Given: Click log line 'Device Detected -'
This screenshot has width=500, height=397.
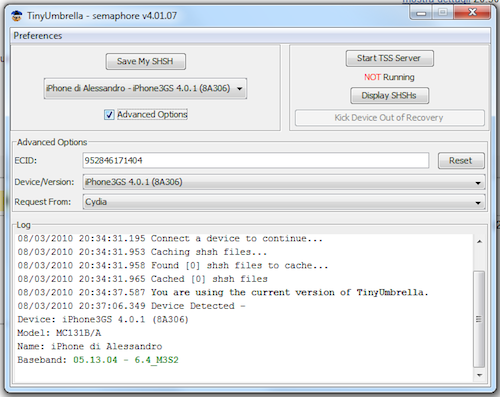Looking at the screenshot, I should pos(131,306).
